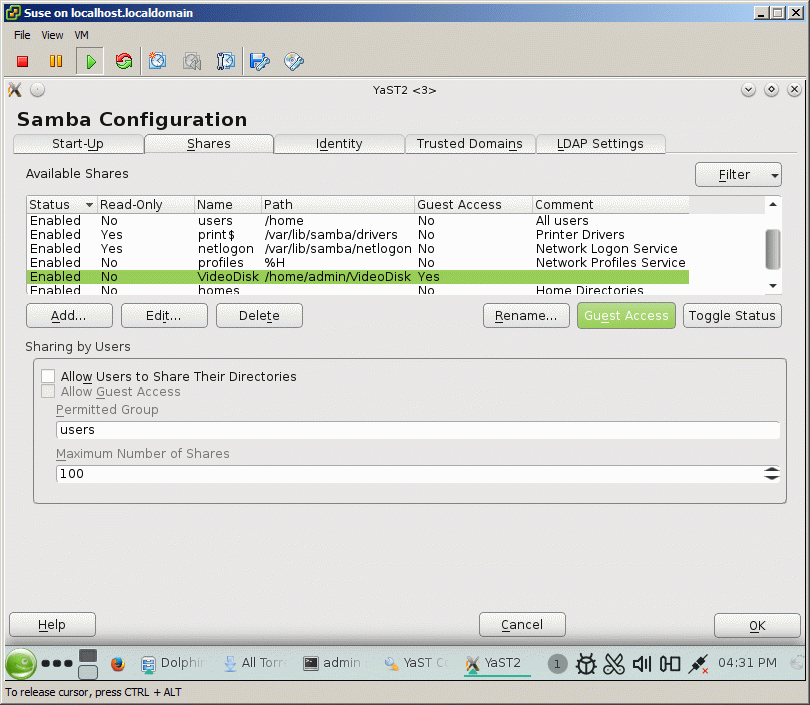Click the shares list scroll down arrow
This screenshot has height=705, width=810.
click(x=773, y=286)
